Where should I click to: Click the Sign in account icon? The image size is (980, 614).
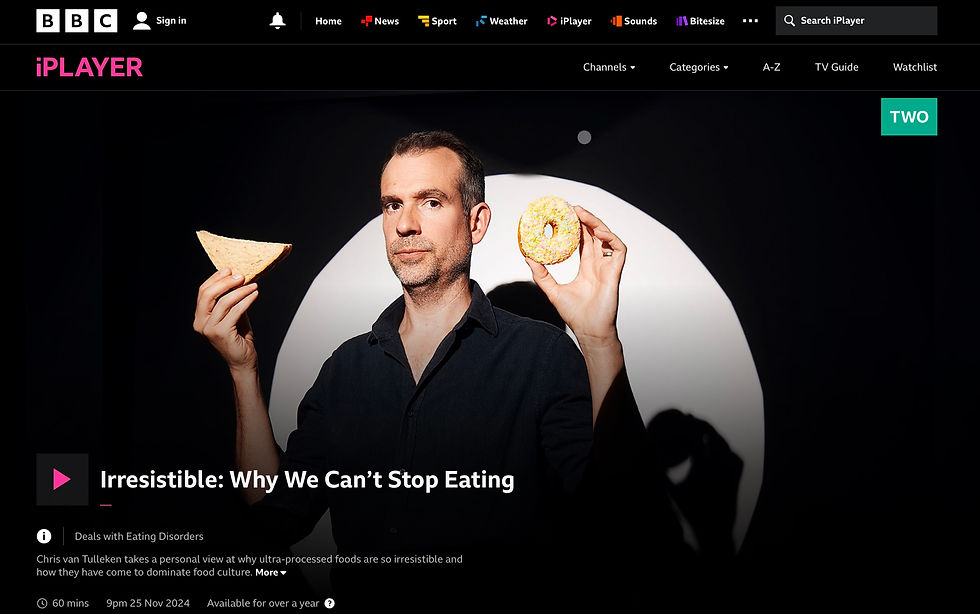(142, 21)
